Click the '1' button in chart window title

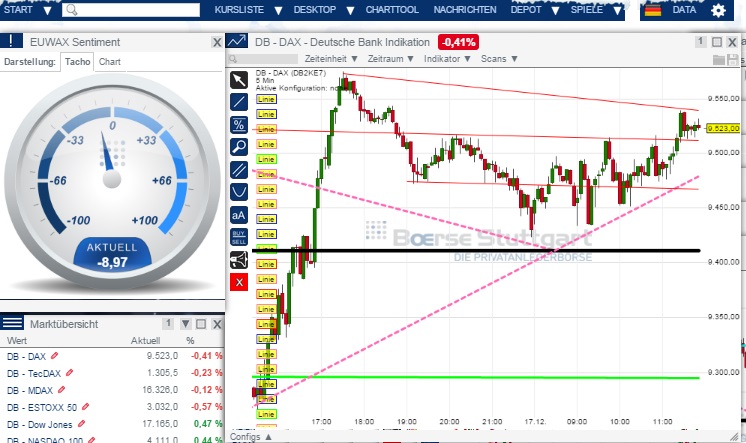700,42
